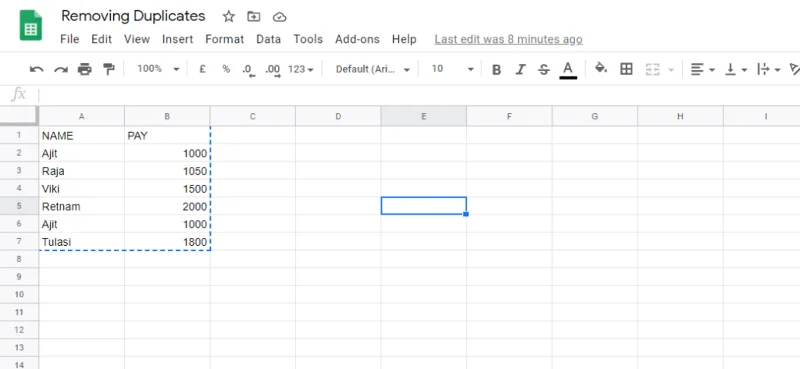
Task: Select the Raja cell
Action: click(x=82, y=171)
